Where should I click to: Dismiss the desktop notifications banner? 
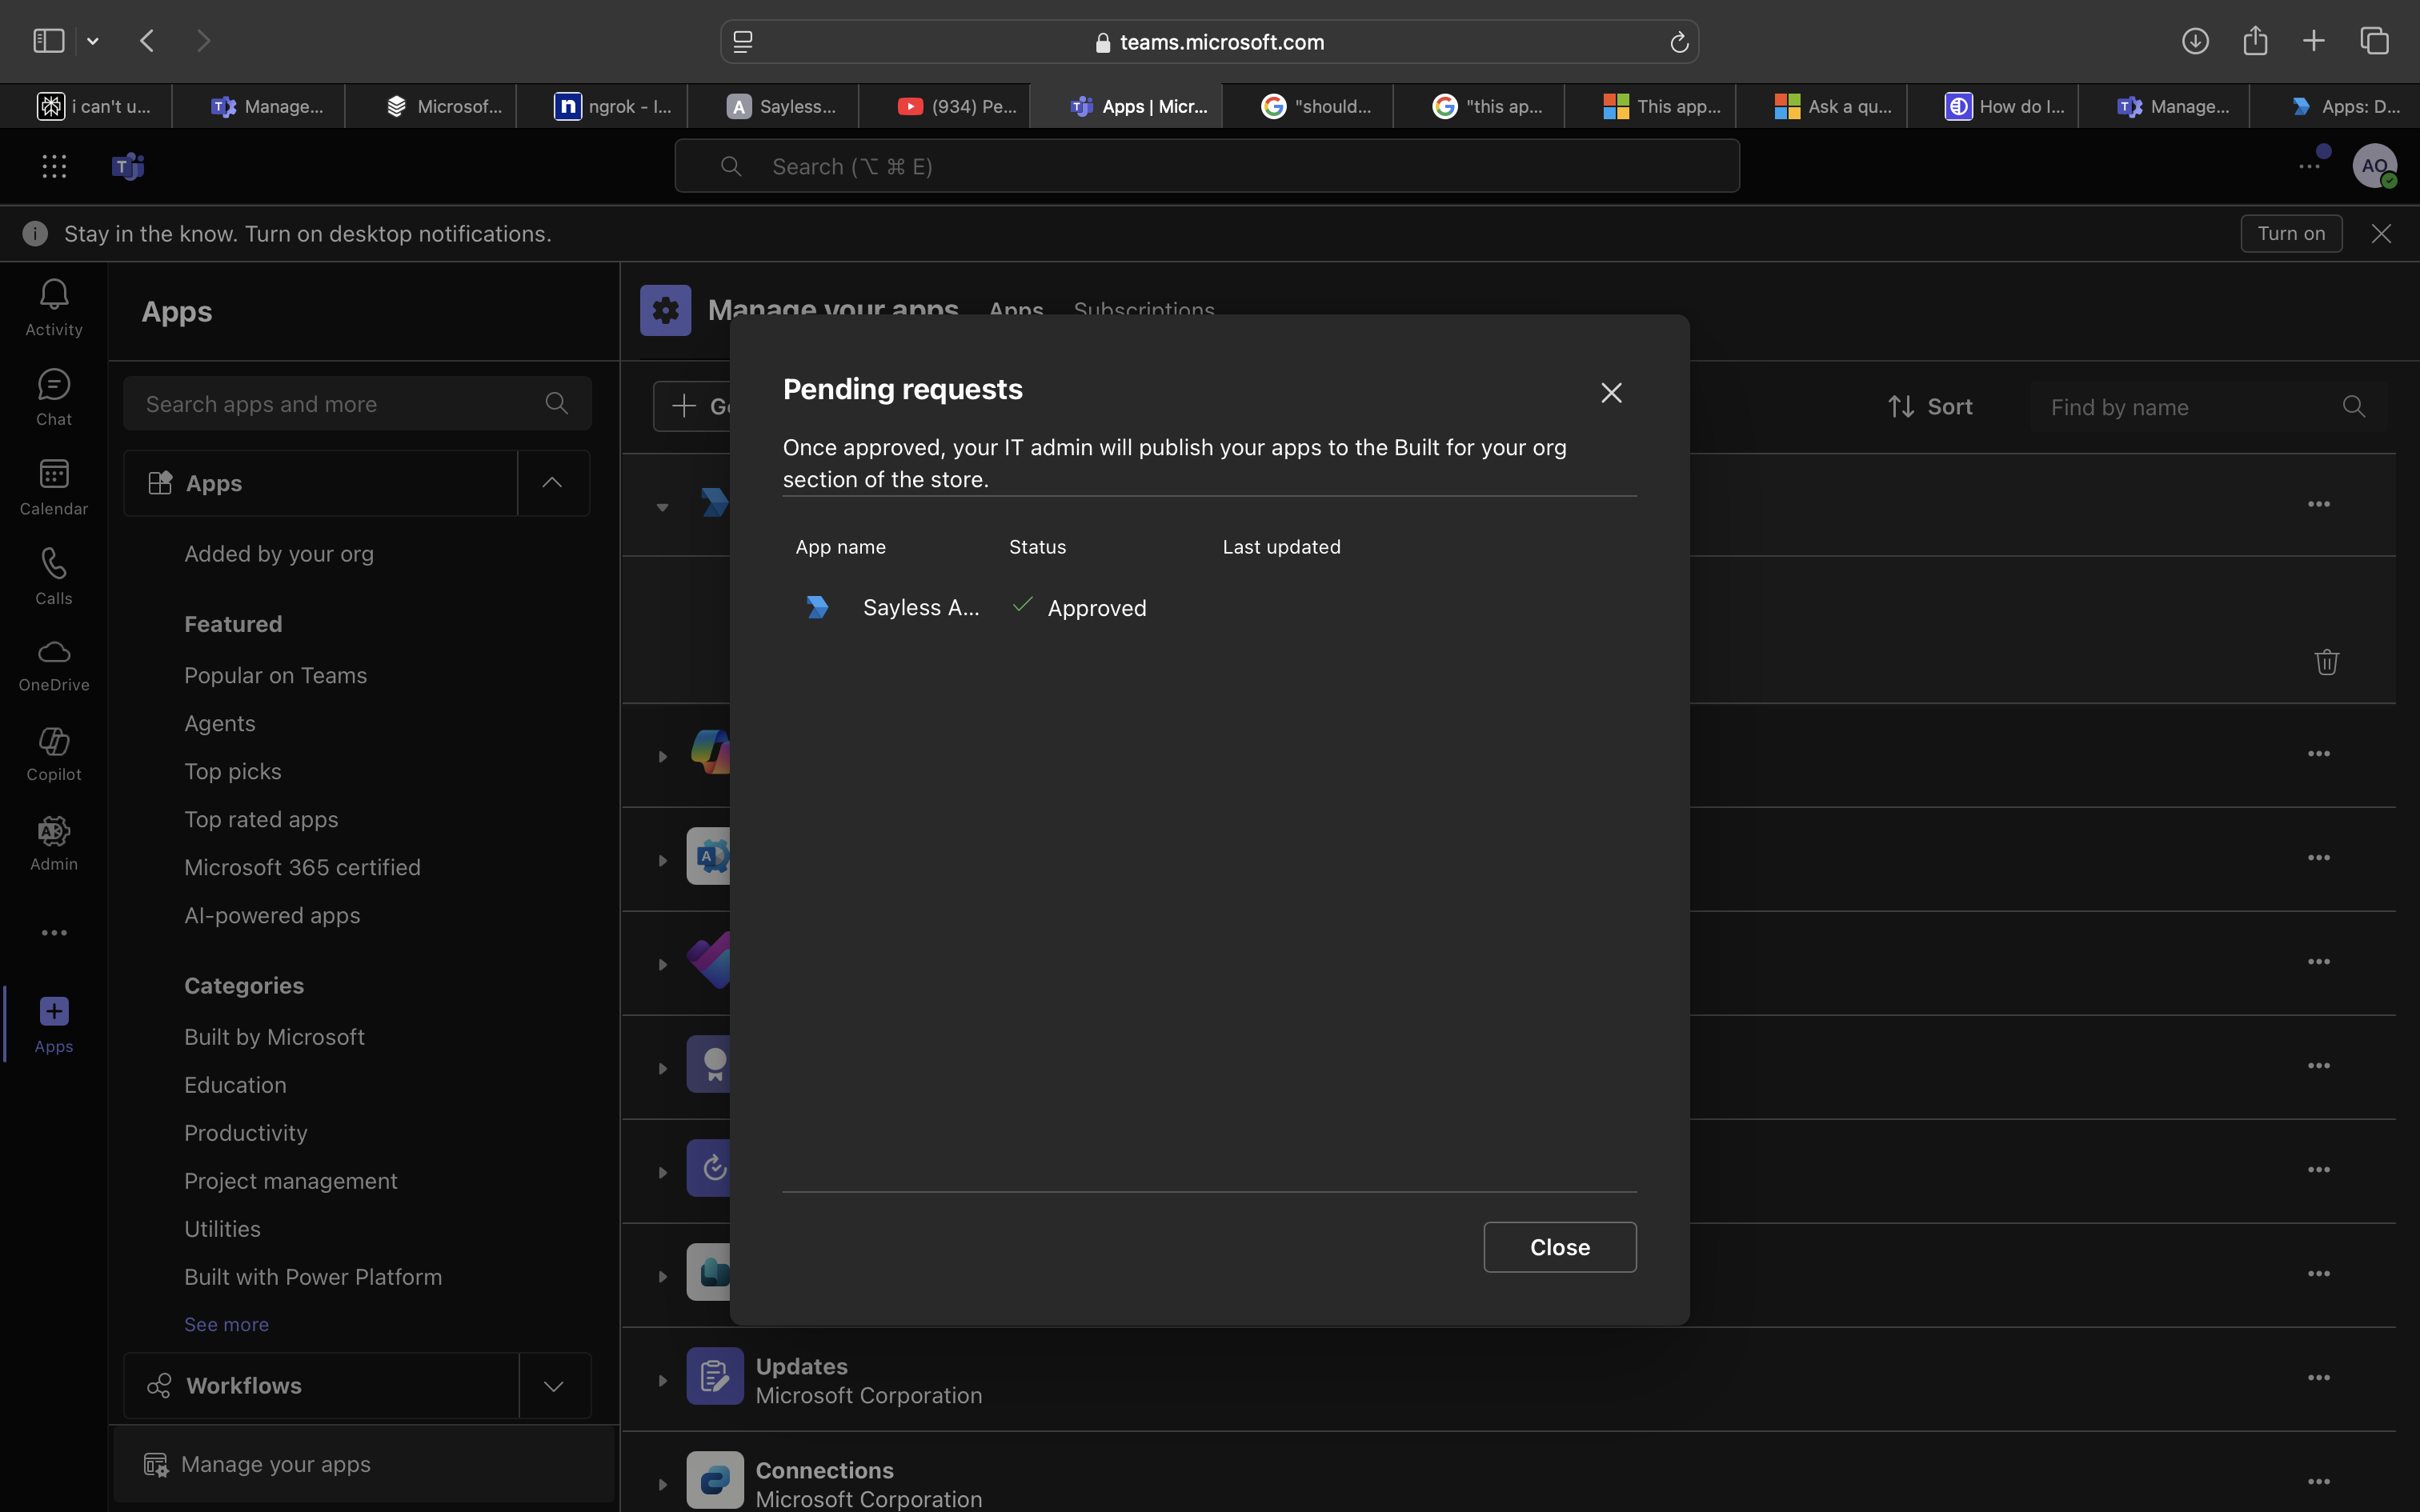pyautogui.click(x=2381, y=233)
